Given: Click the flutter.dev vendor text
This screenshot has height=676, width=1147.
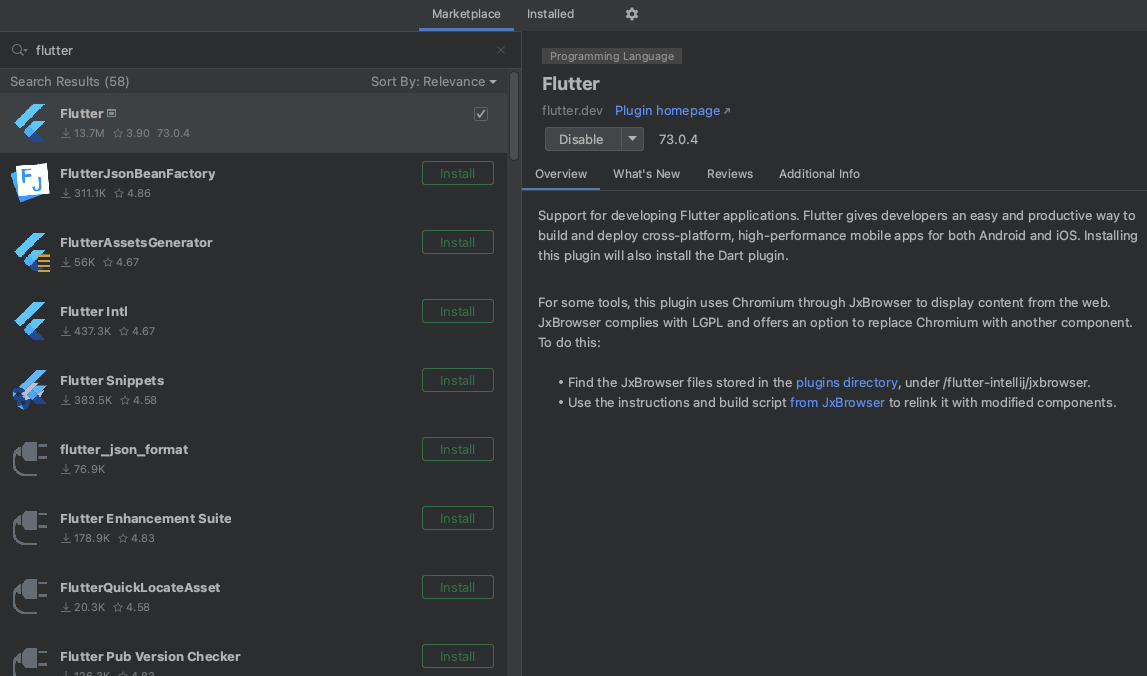Looking at the screenshot, I should [572, 110].
